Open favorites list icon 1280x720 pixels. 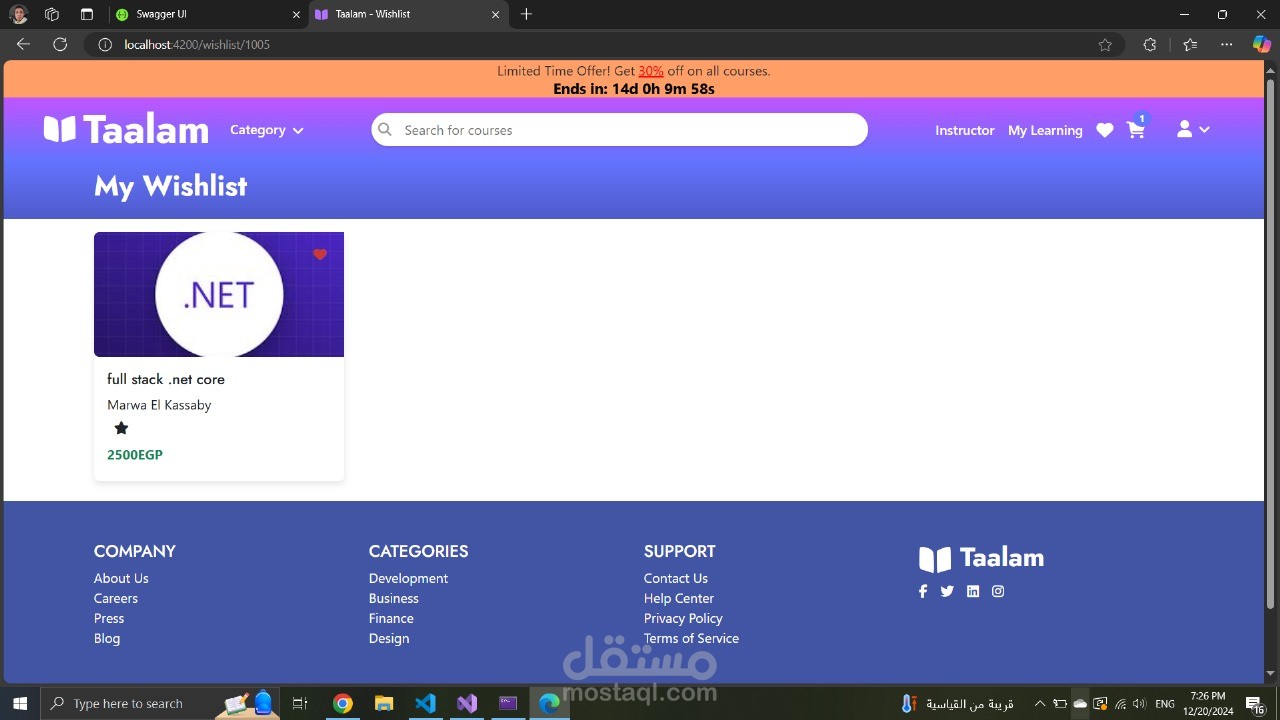(1189, 44)
